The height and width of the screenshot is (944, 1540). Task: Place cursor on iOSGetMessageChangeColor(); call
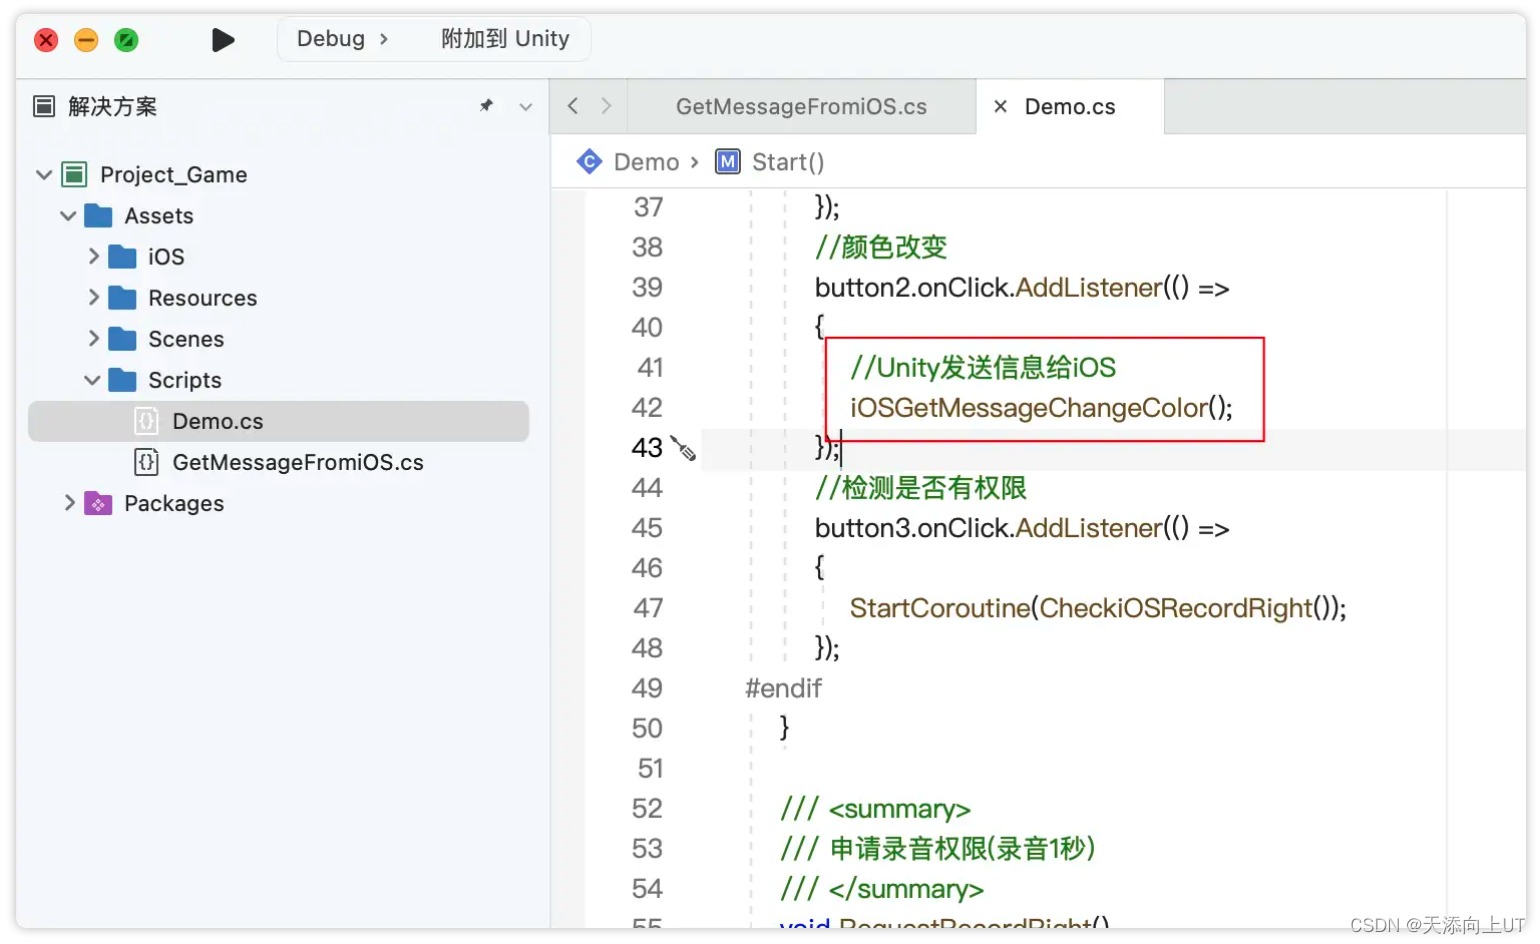[1041, 408]
